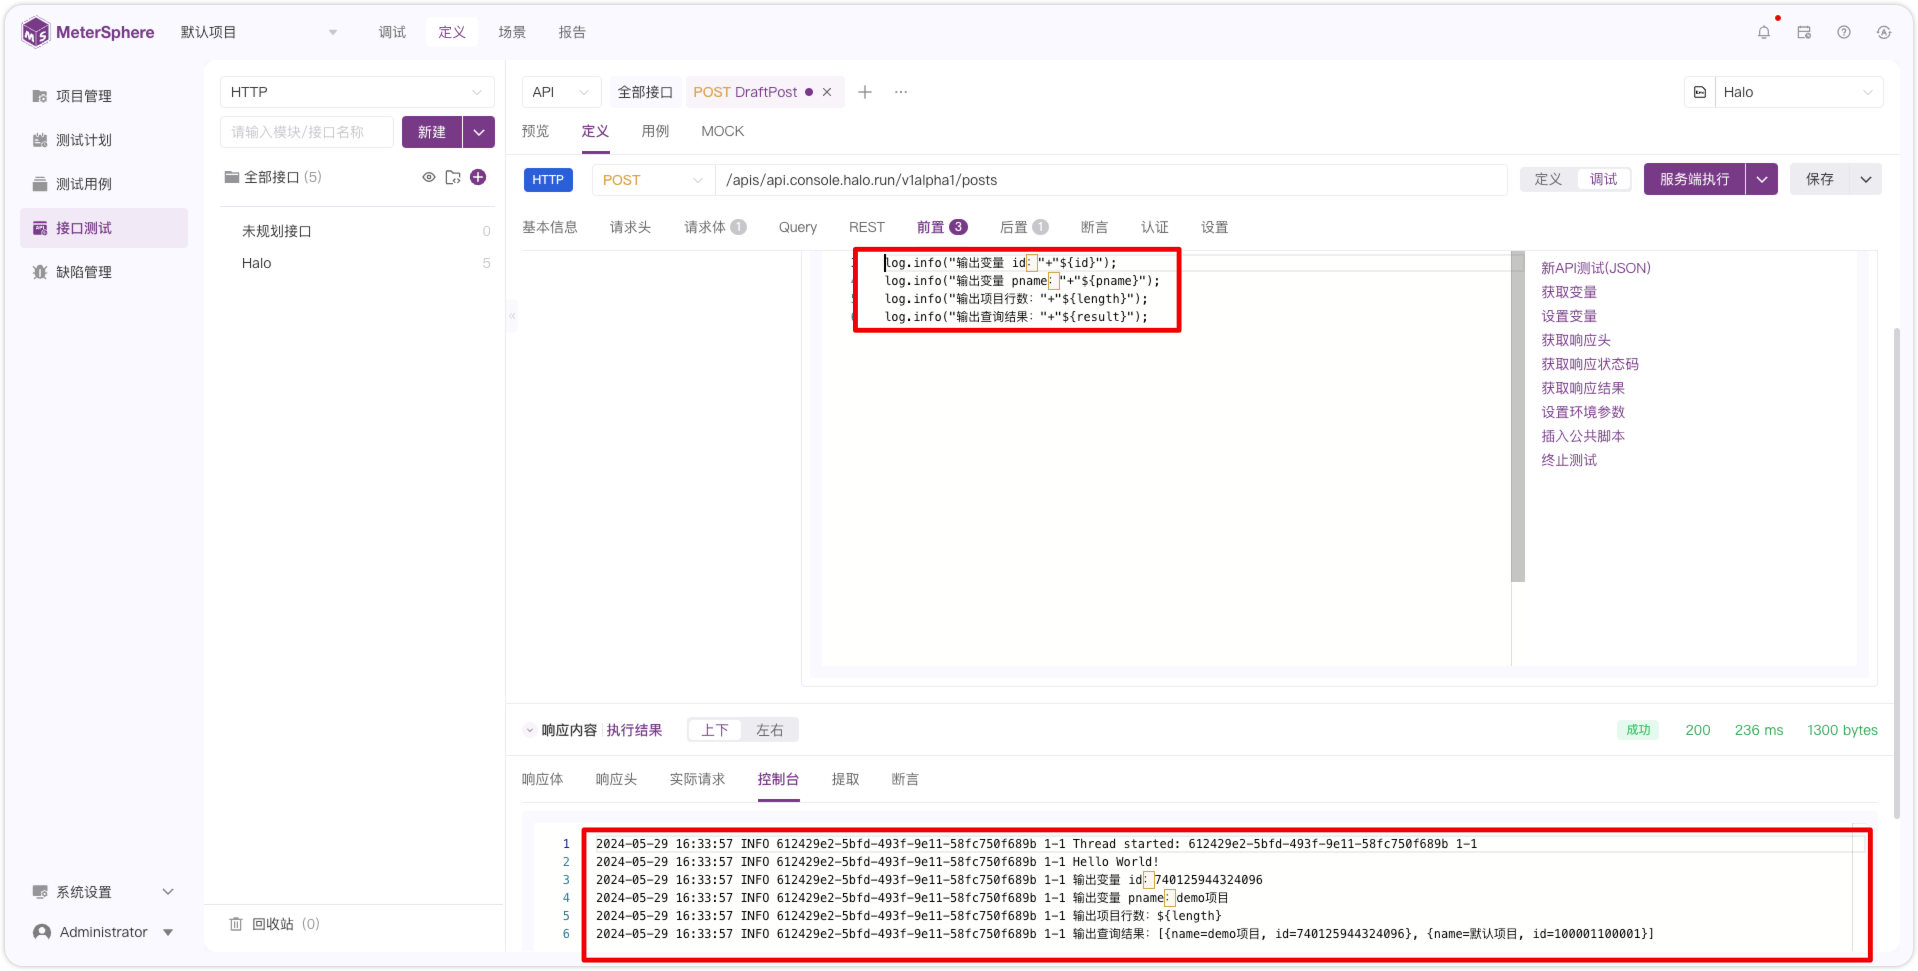1918x971 pixels.
Task: Click the request URL path field
Action: 1111,180
